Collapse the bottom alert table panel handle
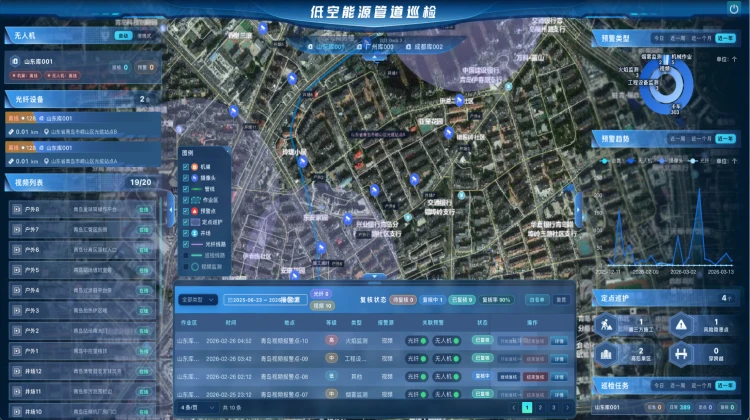Viewport: 750px width, 420px height. point(375,276)
